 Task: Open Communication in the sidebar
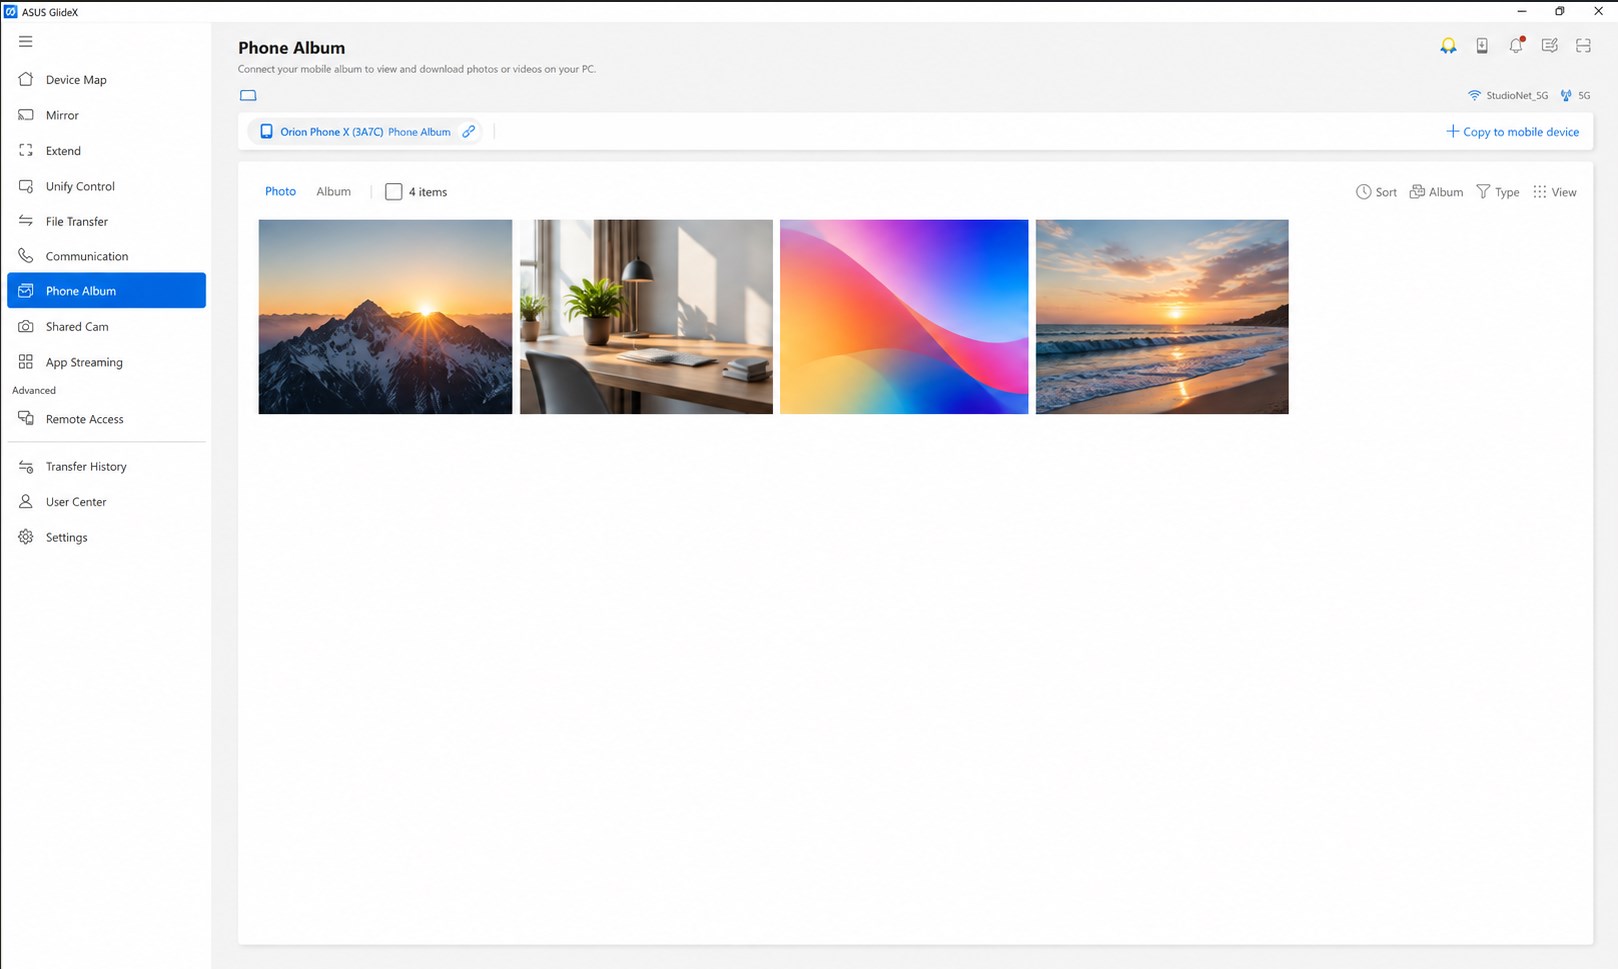pyautogui.click(x=106, y=256)
